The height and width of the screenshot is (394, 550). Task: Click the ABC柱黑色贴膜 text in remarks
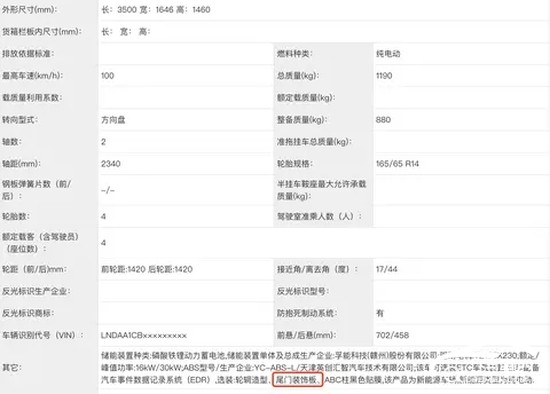(353, 380)
